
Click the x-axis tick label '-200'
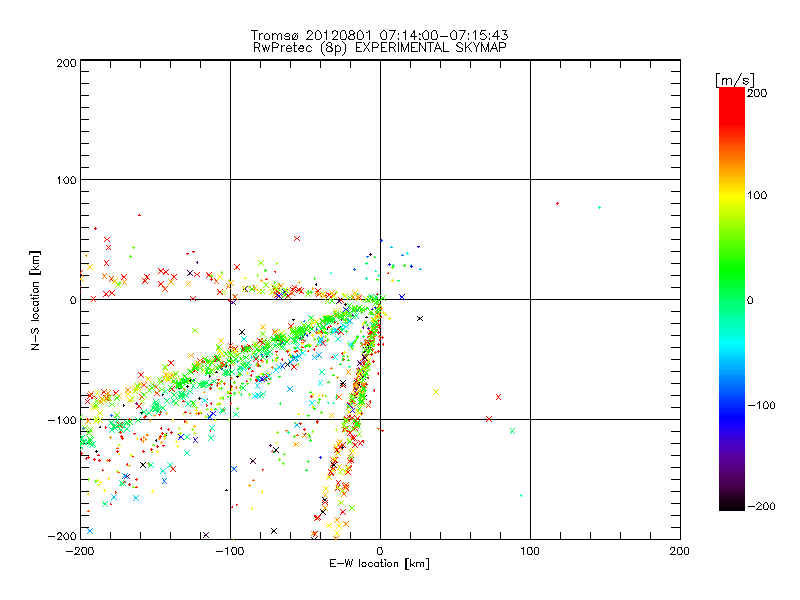[x=80, y=551]
